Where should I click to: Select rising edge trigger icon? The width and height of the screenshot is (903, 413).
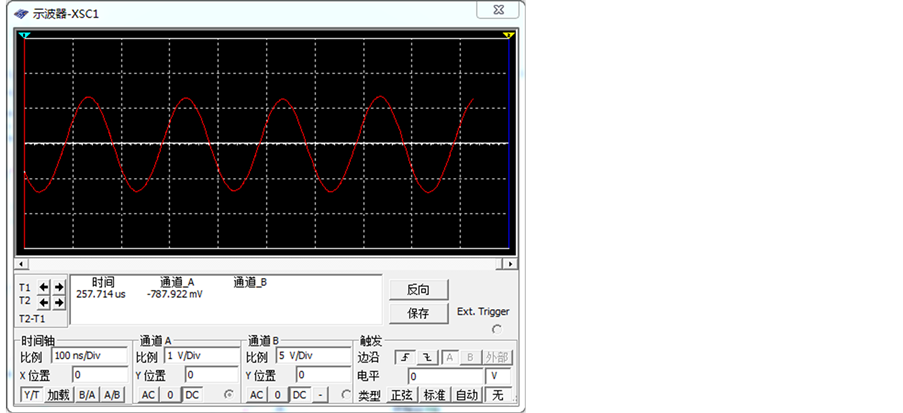(404, 357)
